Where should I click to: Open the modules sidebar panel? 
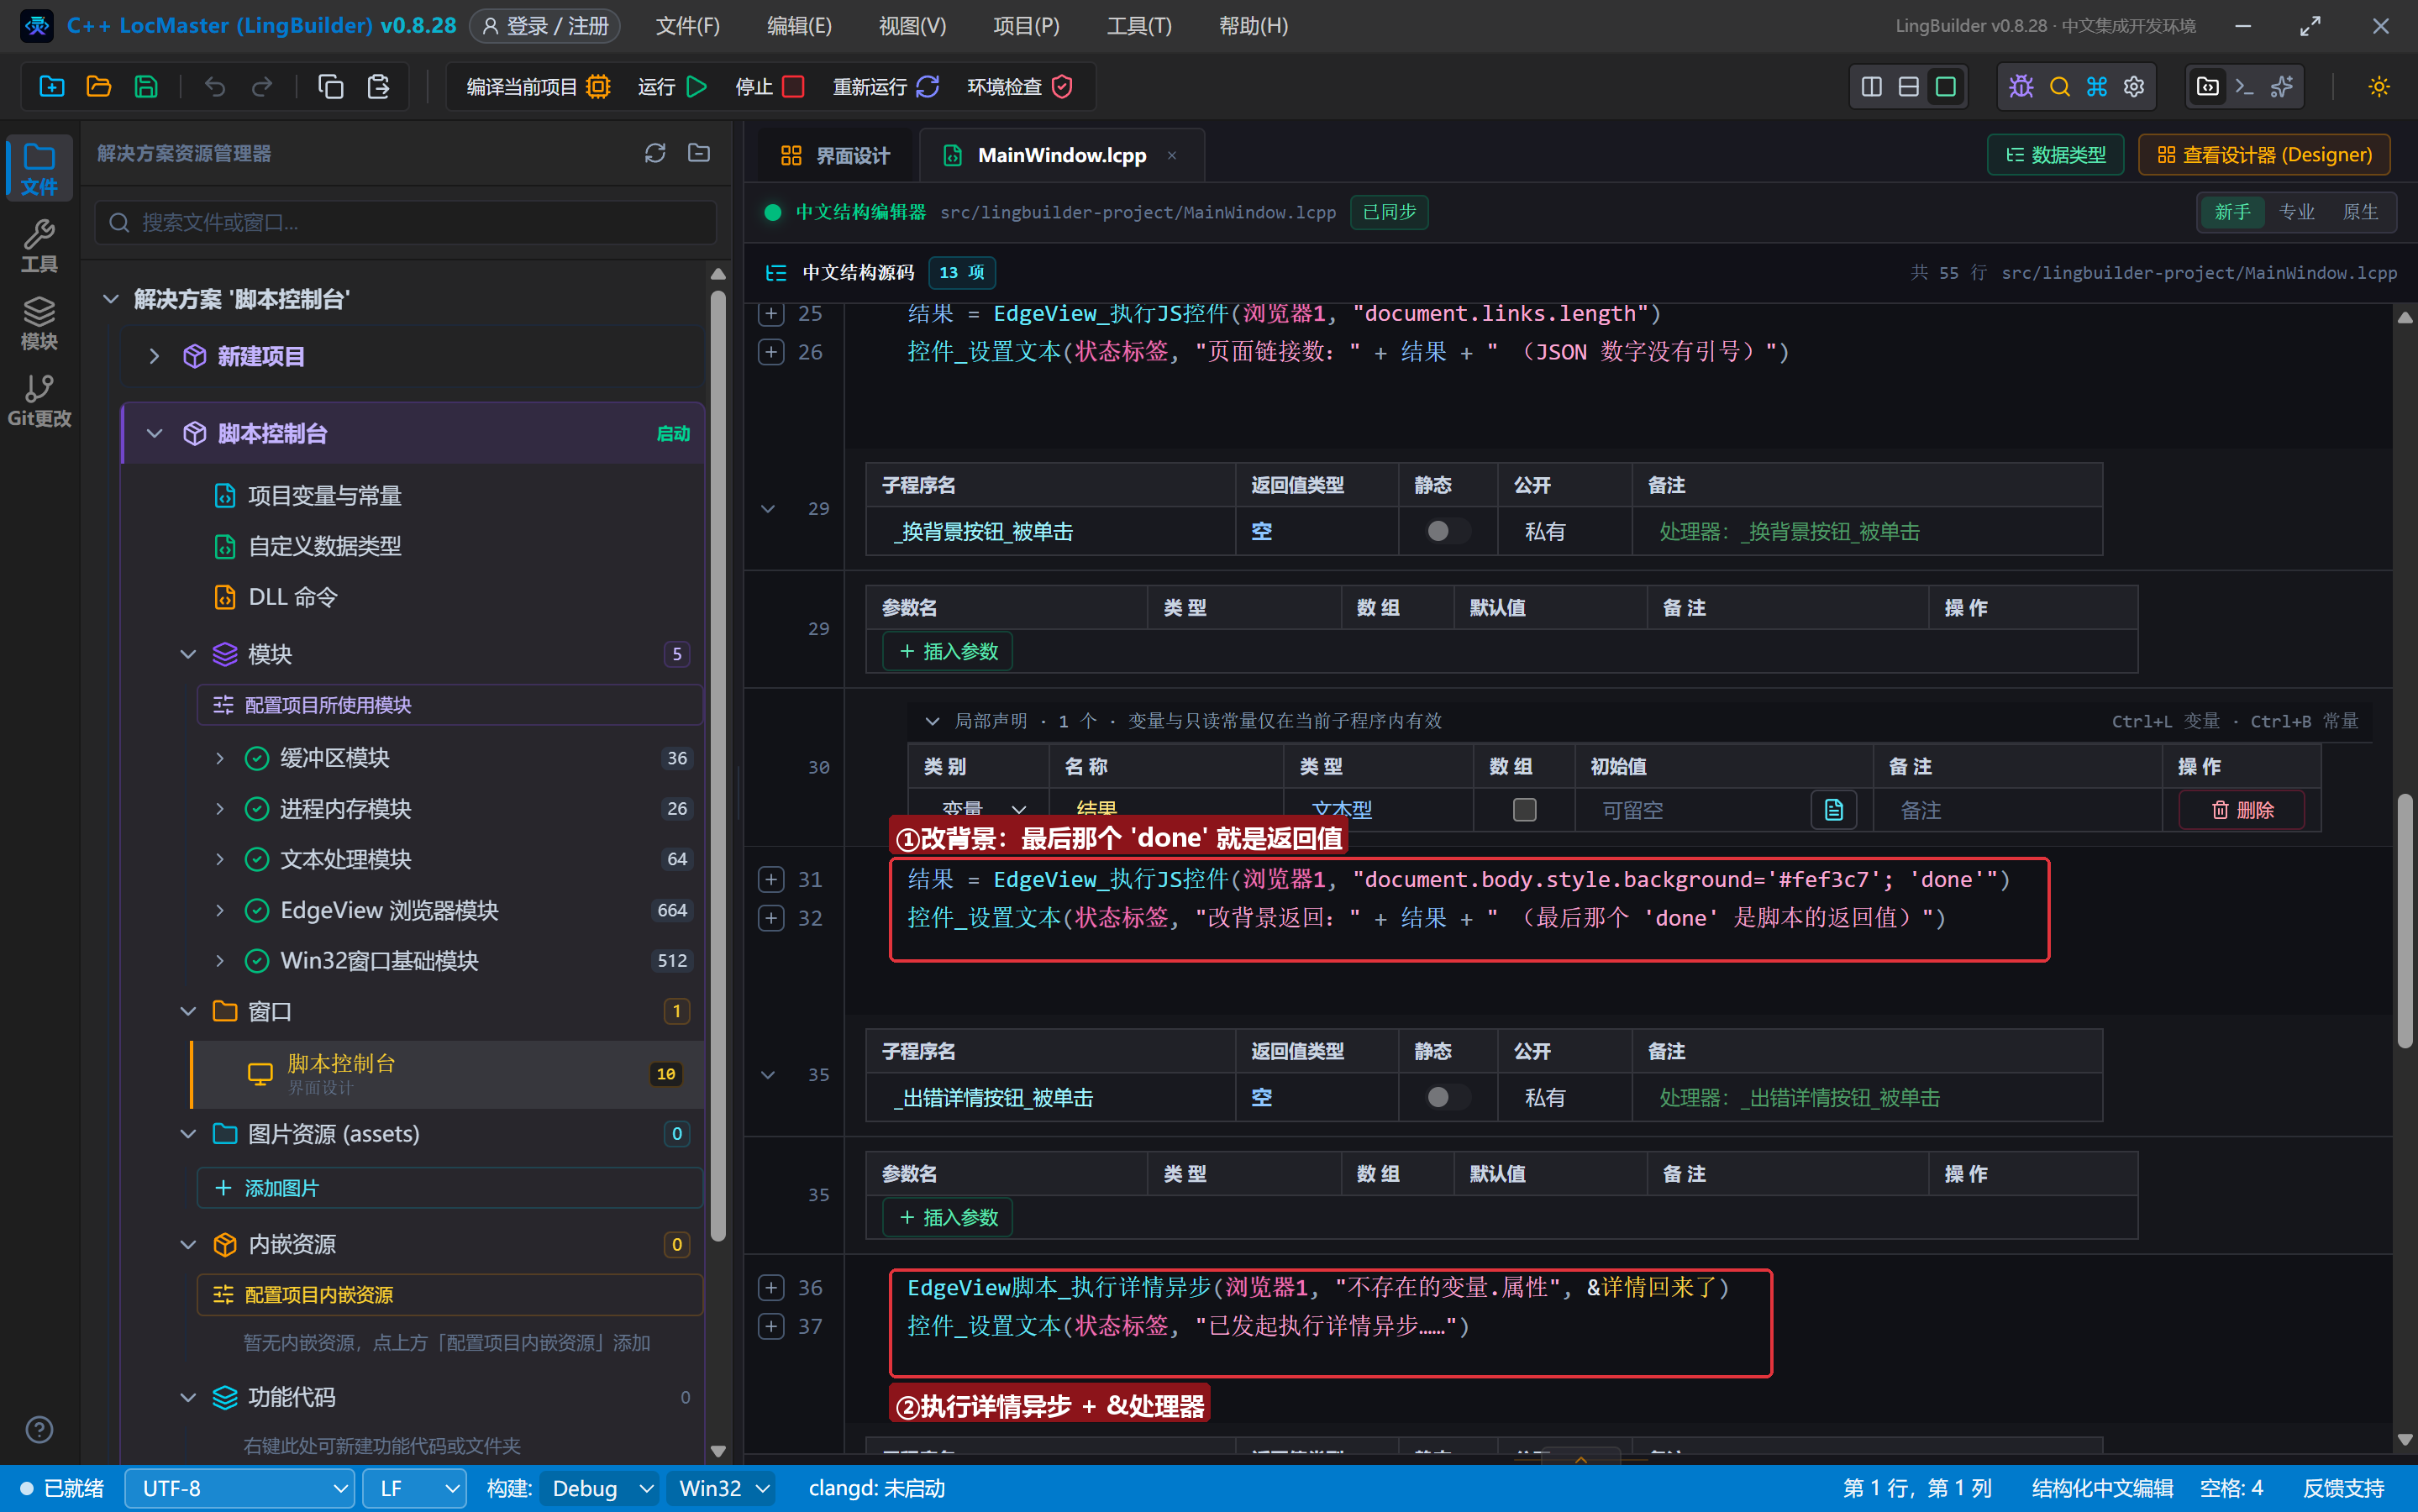39,323
